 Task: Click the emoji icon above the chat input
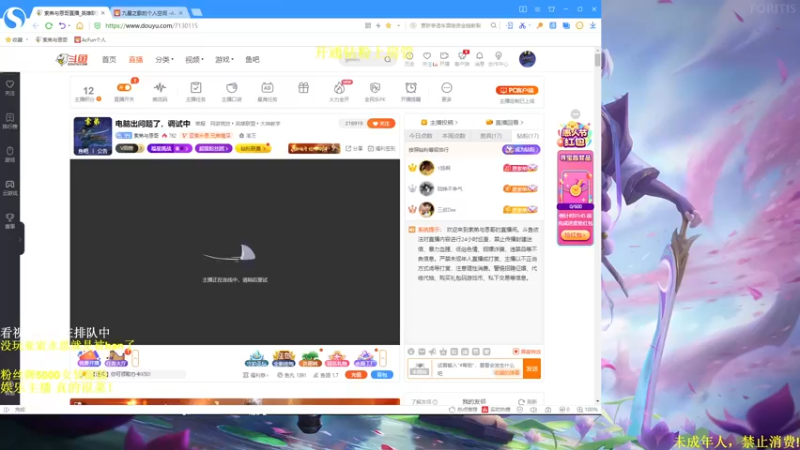[x=411, y=352]
